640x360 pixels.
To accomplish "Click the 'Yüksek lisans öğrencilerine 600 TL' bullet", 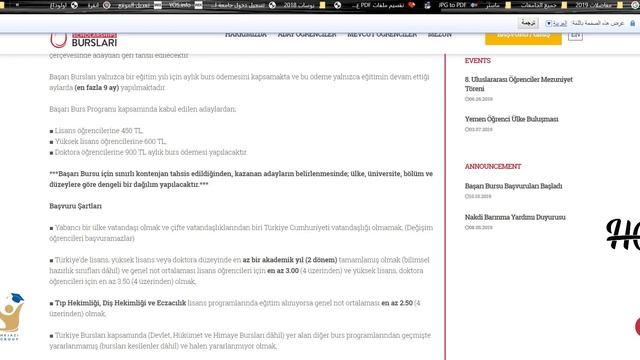I will click(108, 141).
